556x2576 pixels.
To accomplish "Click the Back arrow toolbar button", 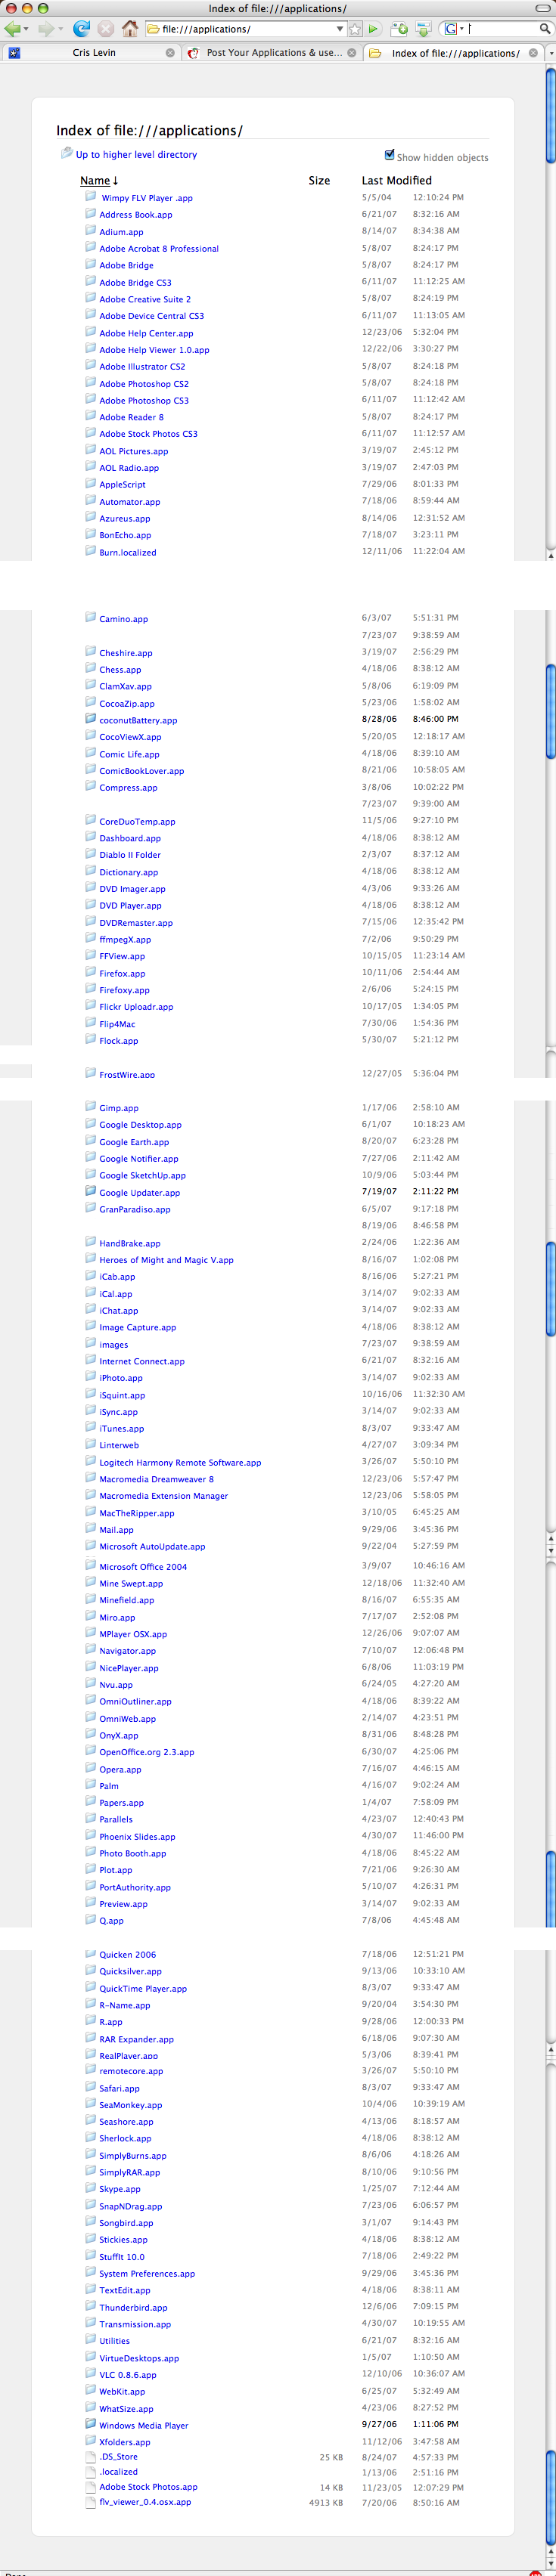I will (x=12, y=29).
